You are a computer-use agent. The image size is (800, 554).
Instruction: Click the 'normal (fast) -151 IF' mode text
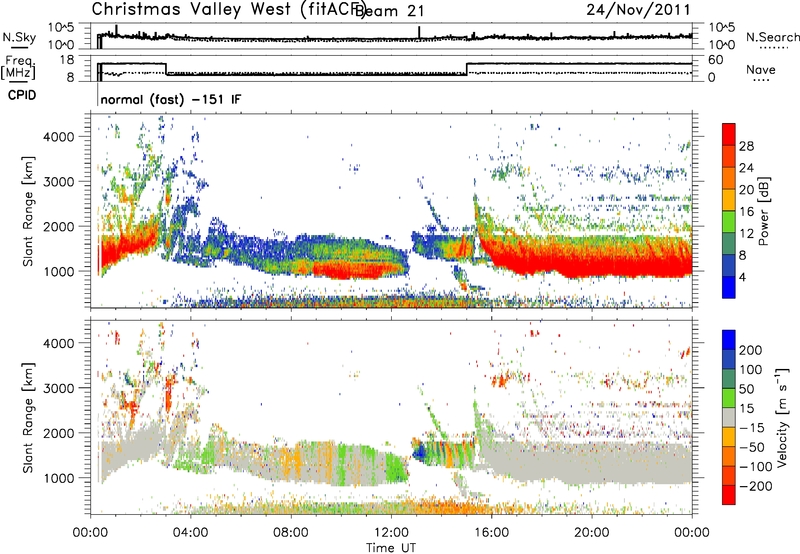pos(170,99)
